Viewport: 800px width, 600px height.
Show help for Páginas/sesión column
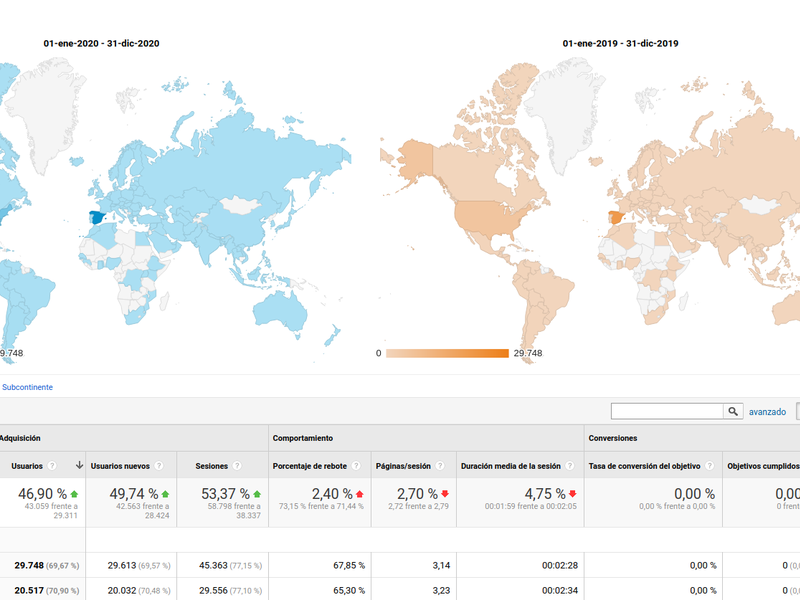click(x=440, y=466)
